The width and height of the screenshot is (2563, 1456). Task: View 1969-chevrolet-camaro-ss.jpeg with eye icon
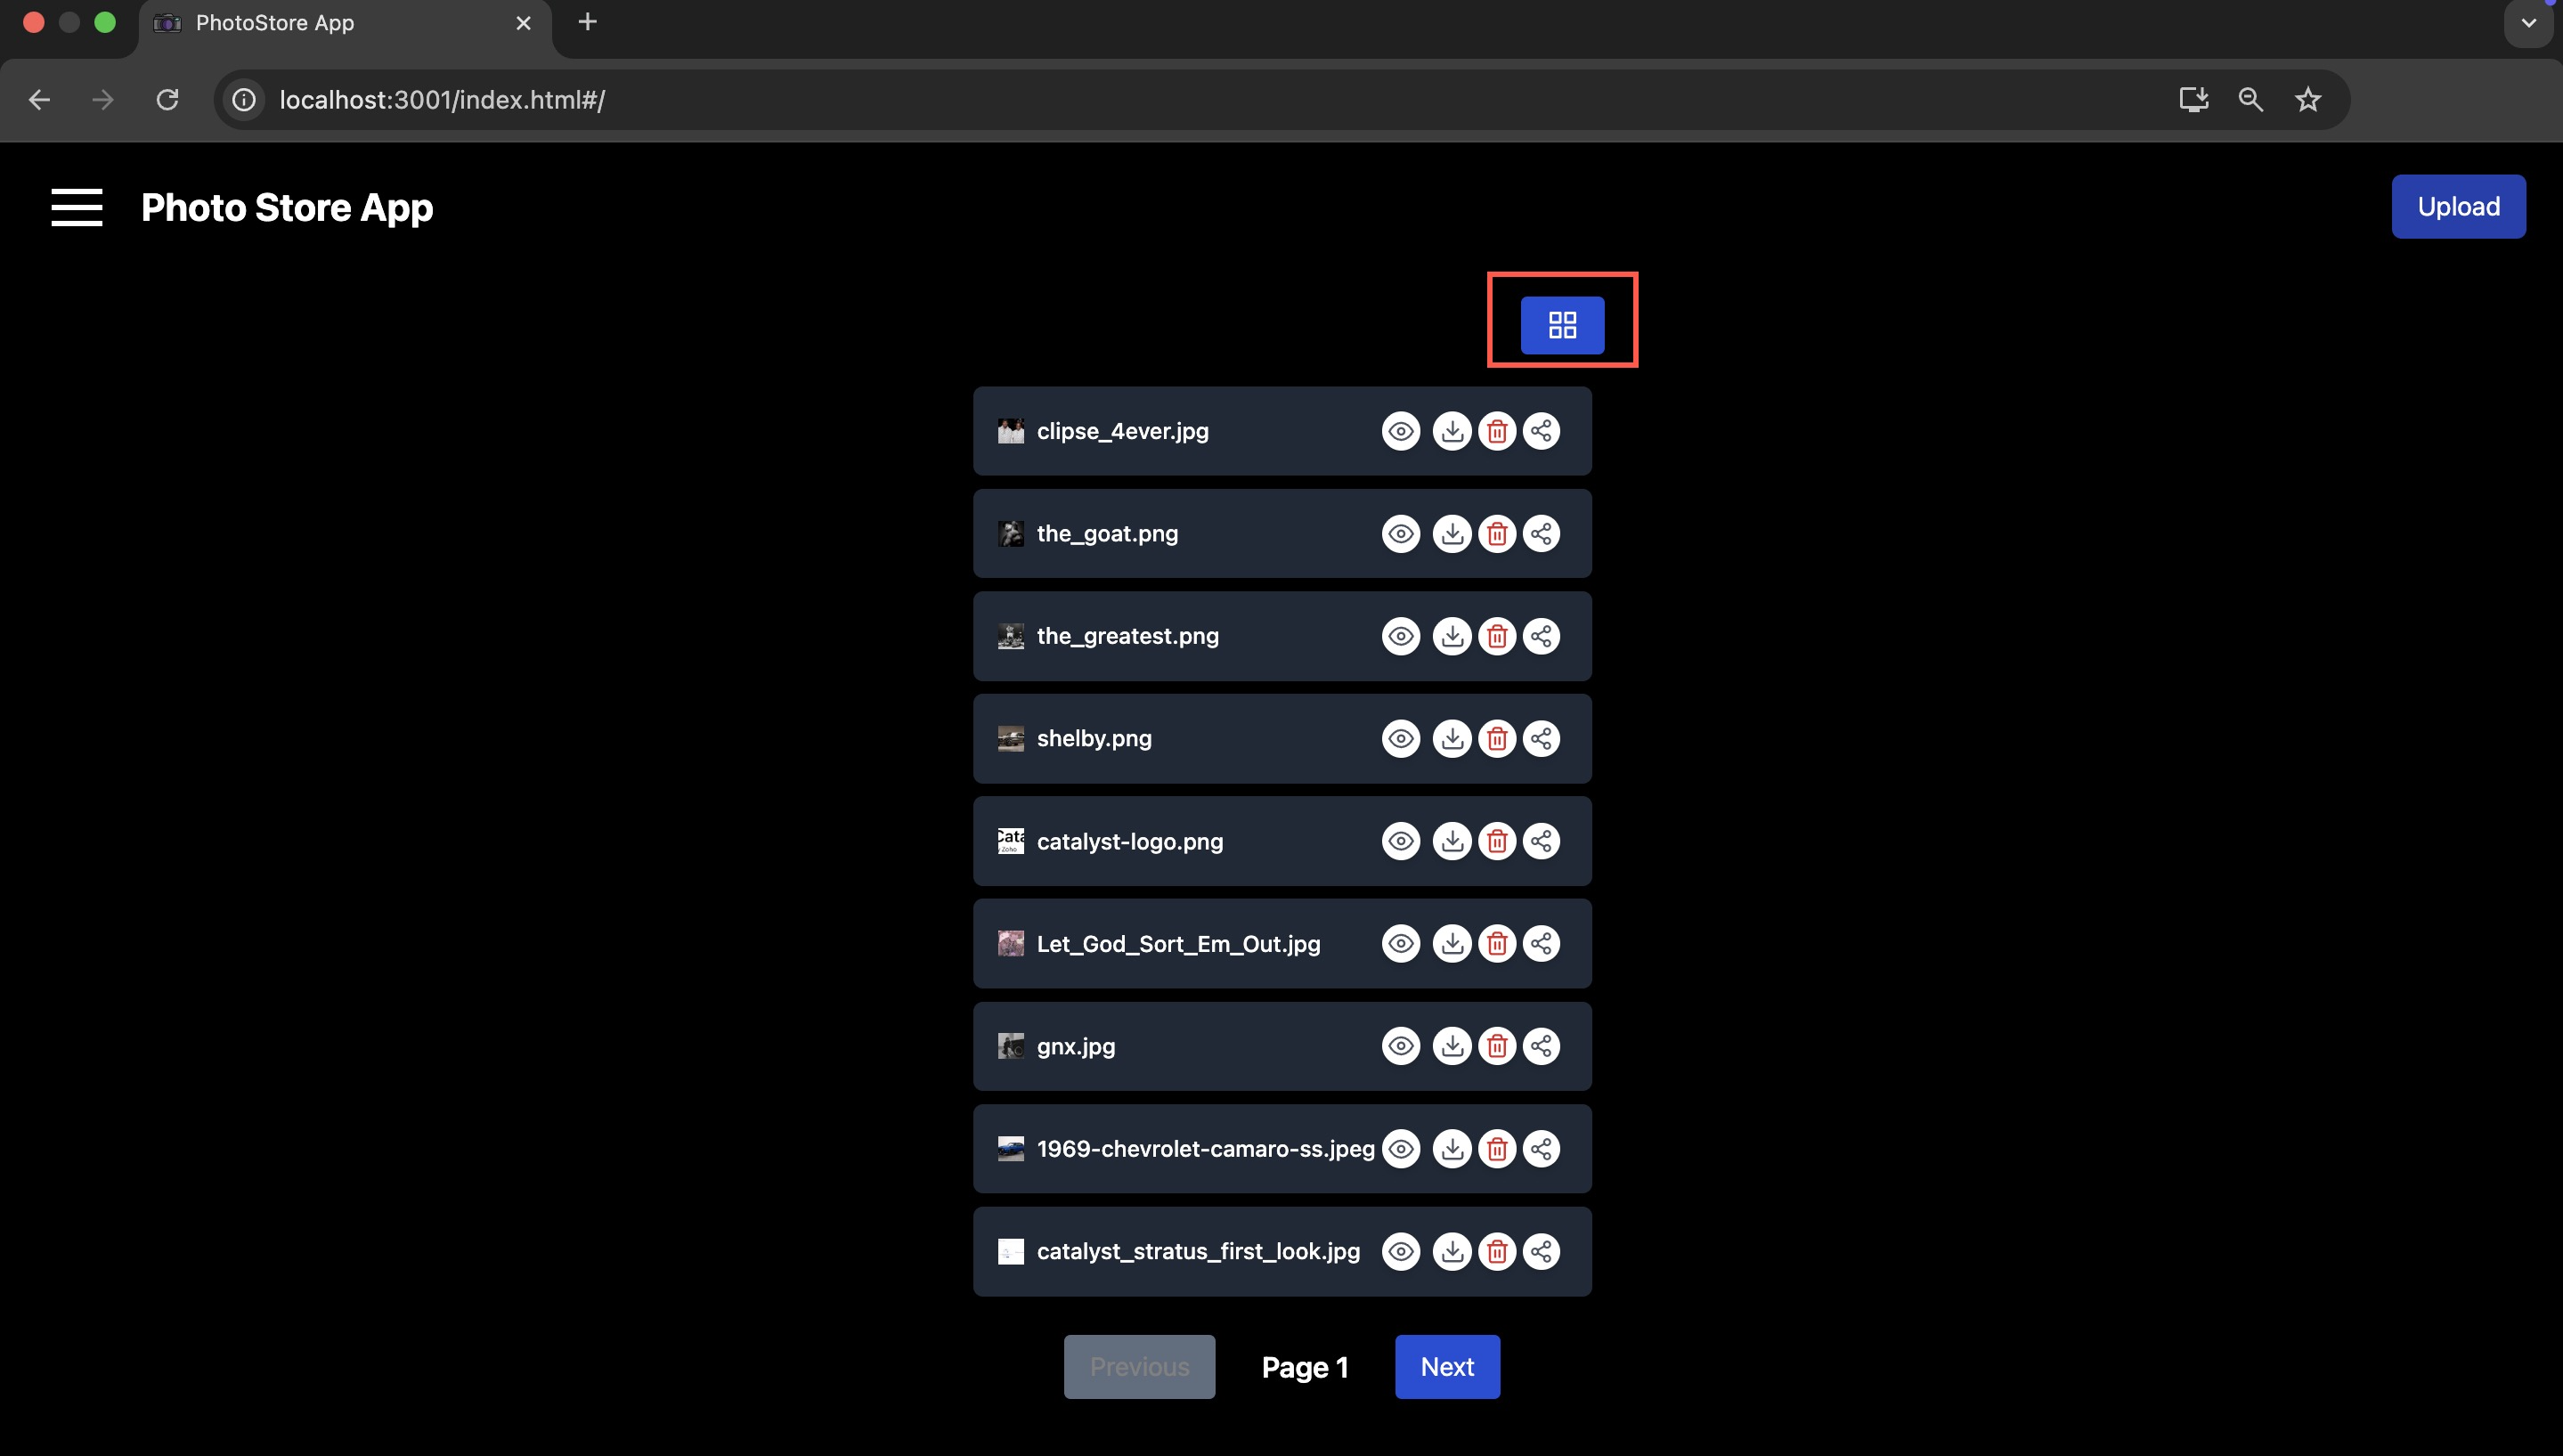[x=1400, y=1149]
